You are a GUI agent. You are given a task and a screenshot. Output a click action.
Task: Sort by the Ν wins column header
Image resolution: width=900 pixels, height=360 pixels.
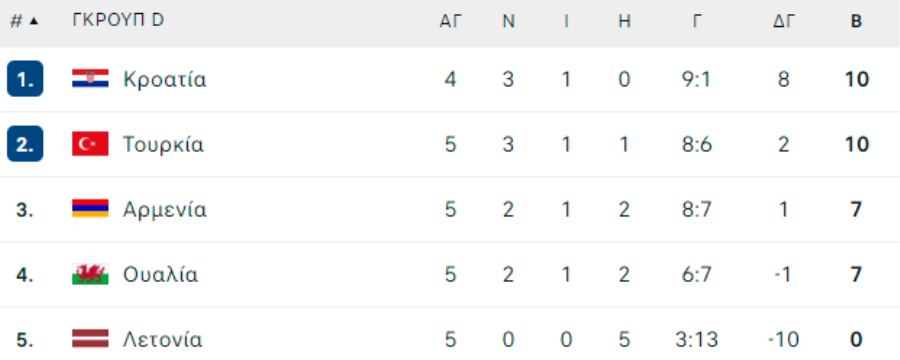[x=509, y=21]
